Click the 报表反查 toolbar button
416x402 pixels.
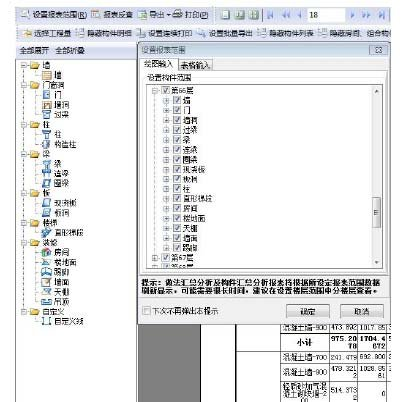pyautogui.click(x=112, y=15)
